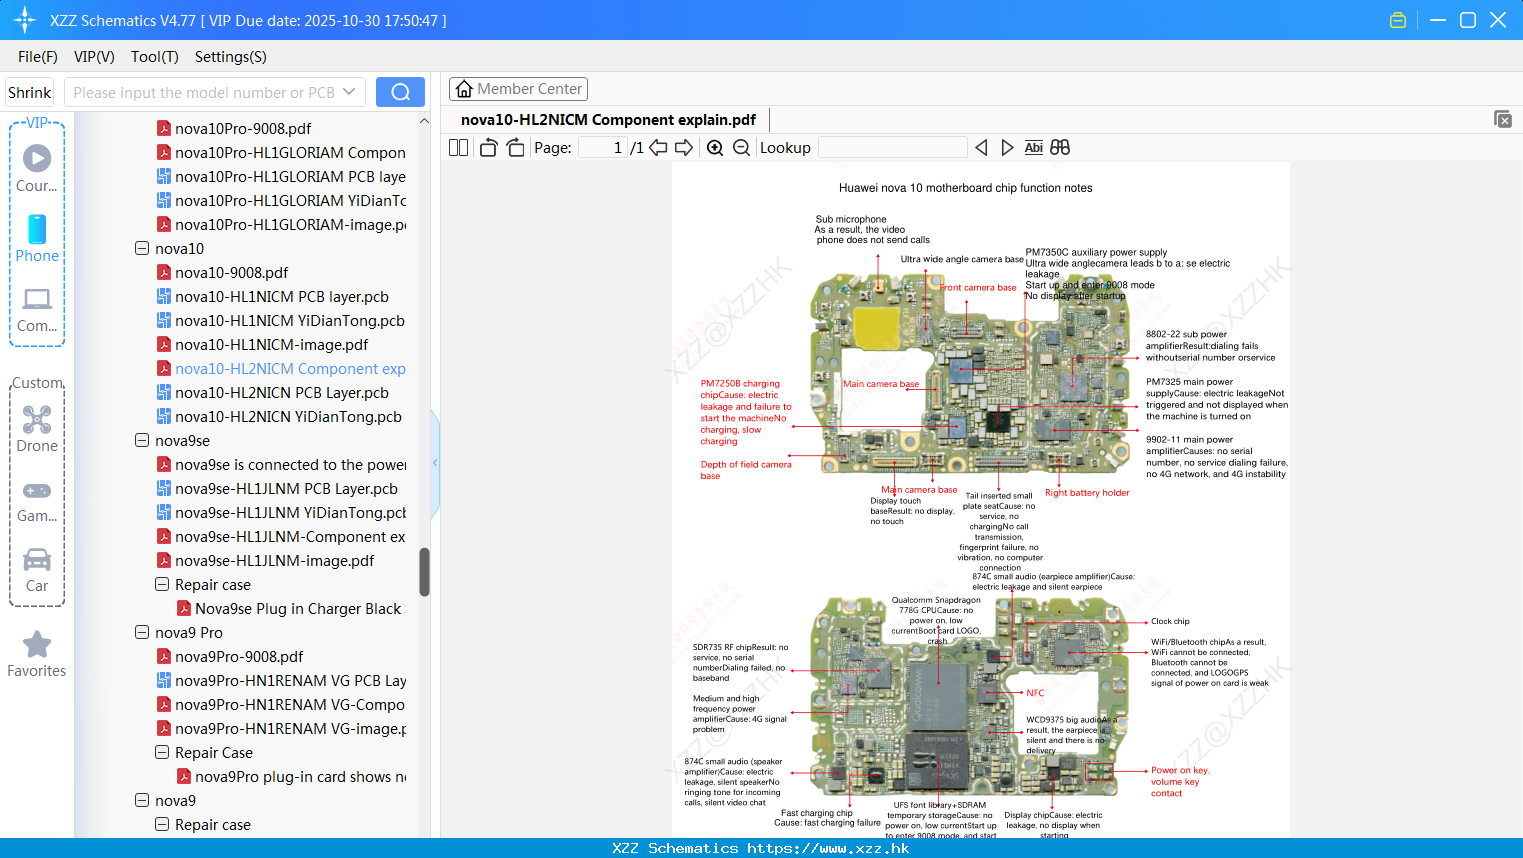Image resolution: width=1523 pixels, height=858 pixels.
Task: Find previous lookup result triangle
Action: 981,147
